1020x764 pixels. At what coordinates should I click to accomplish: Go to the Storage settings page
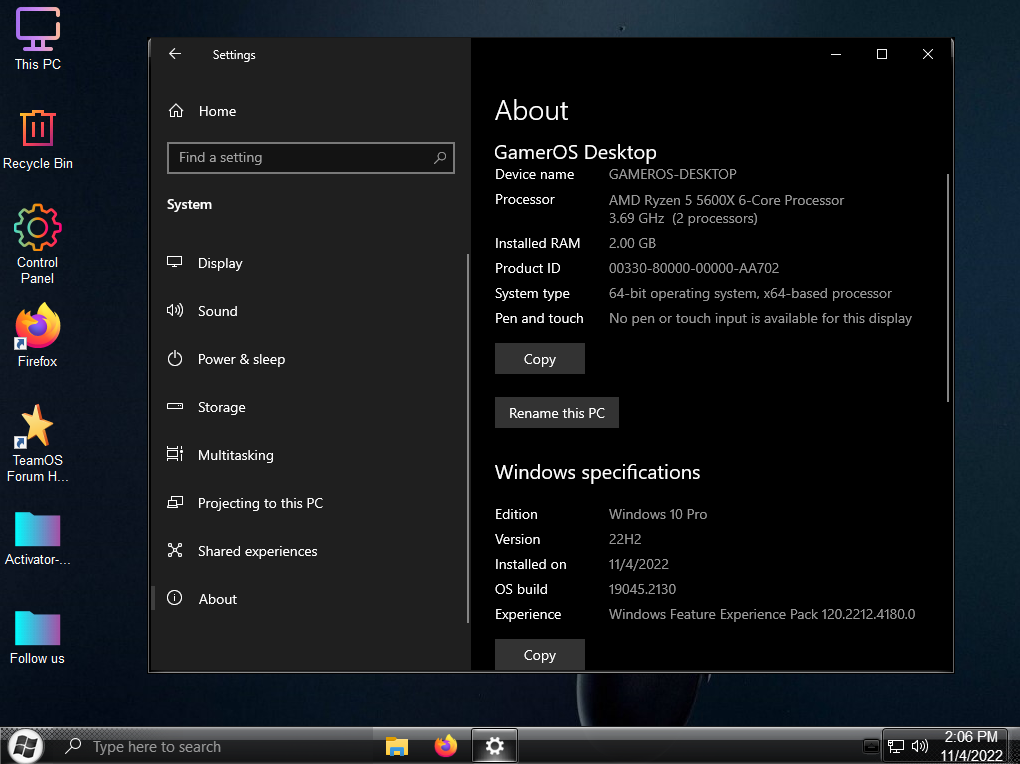[221, 407]
